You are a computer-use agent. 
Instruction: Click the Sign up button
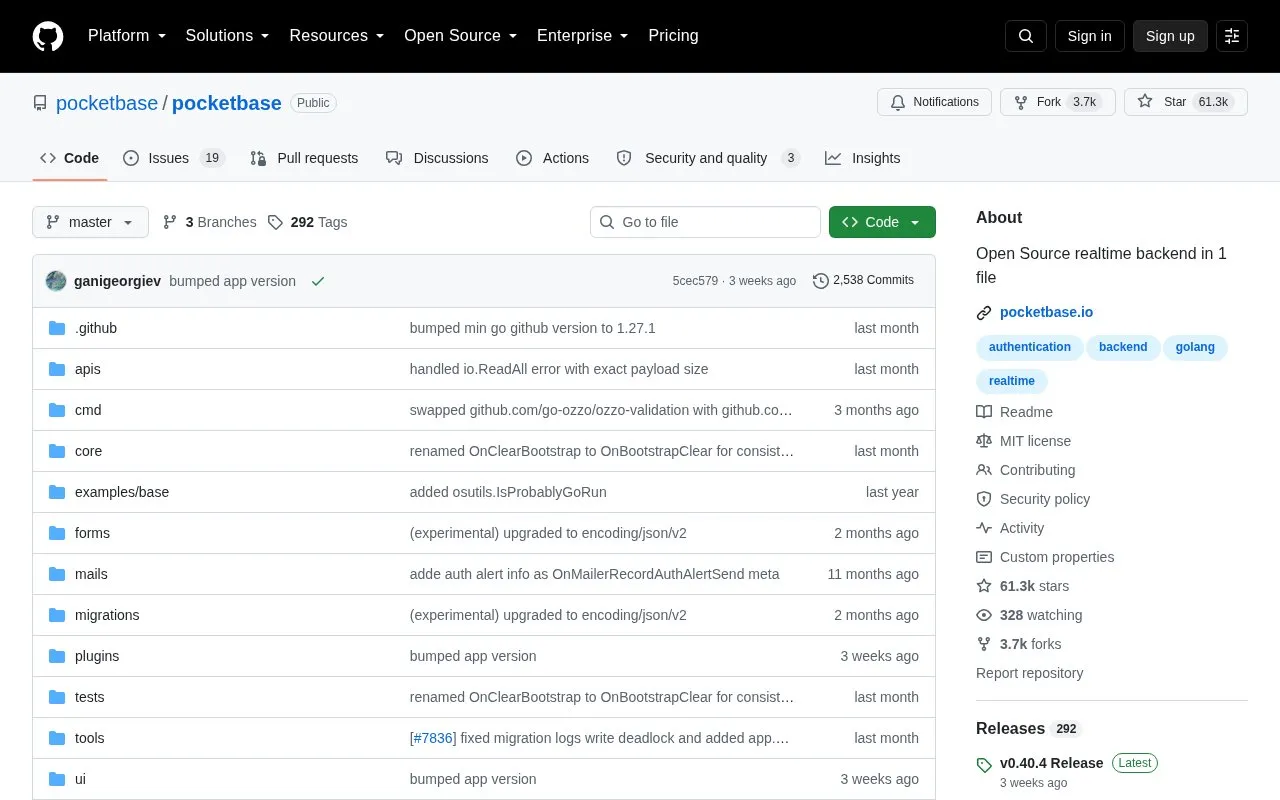[x=1170, y=36]
